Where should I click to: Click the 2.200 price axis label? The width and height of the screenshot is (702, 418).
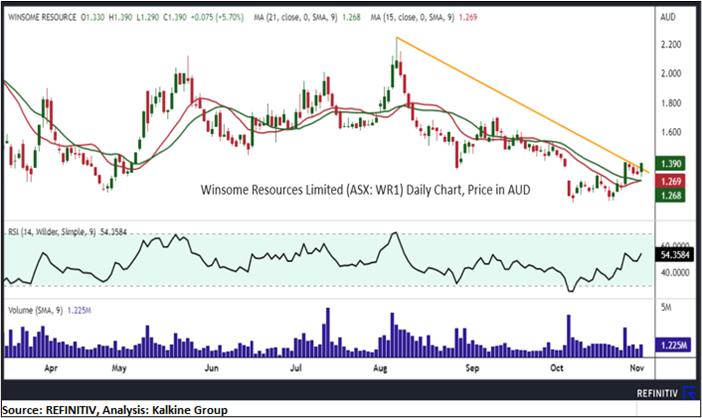671,44
